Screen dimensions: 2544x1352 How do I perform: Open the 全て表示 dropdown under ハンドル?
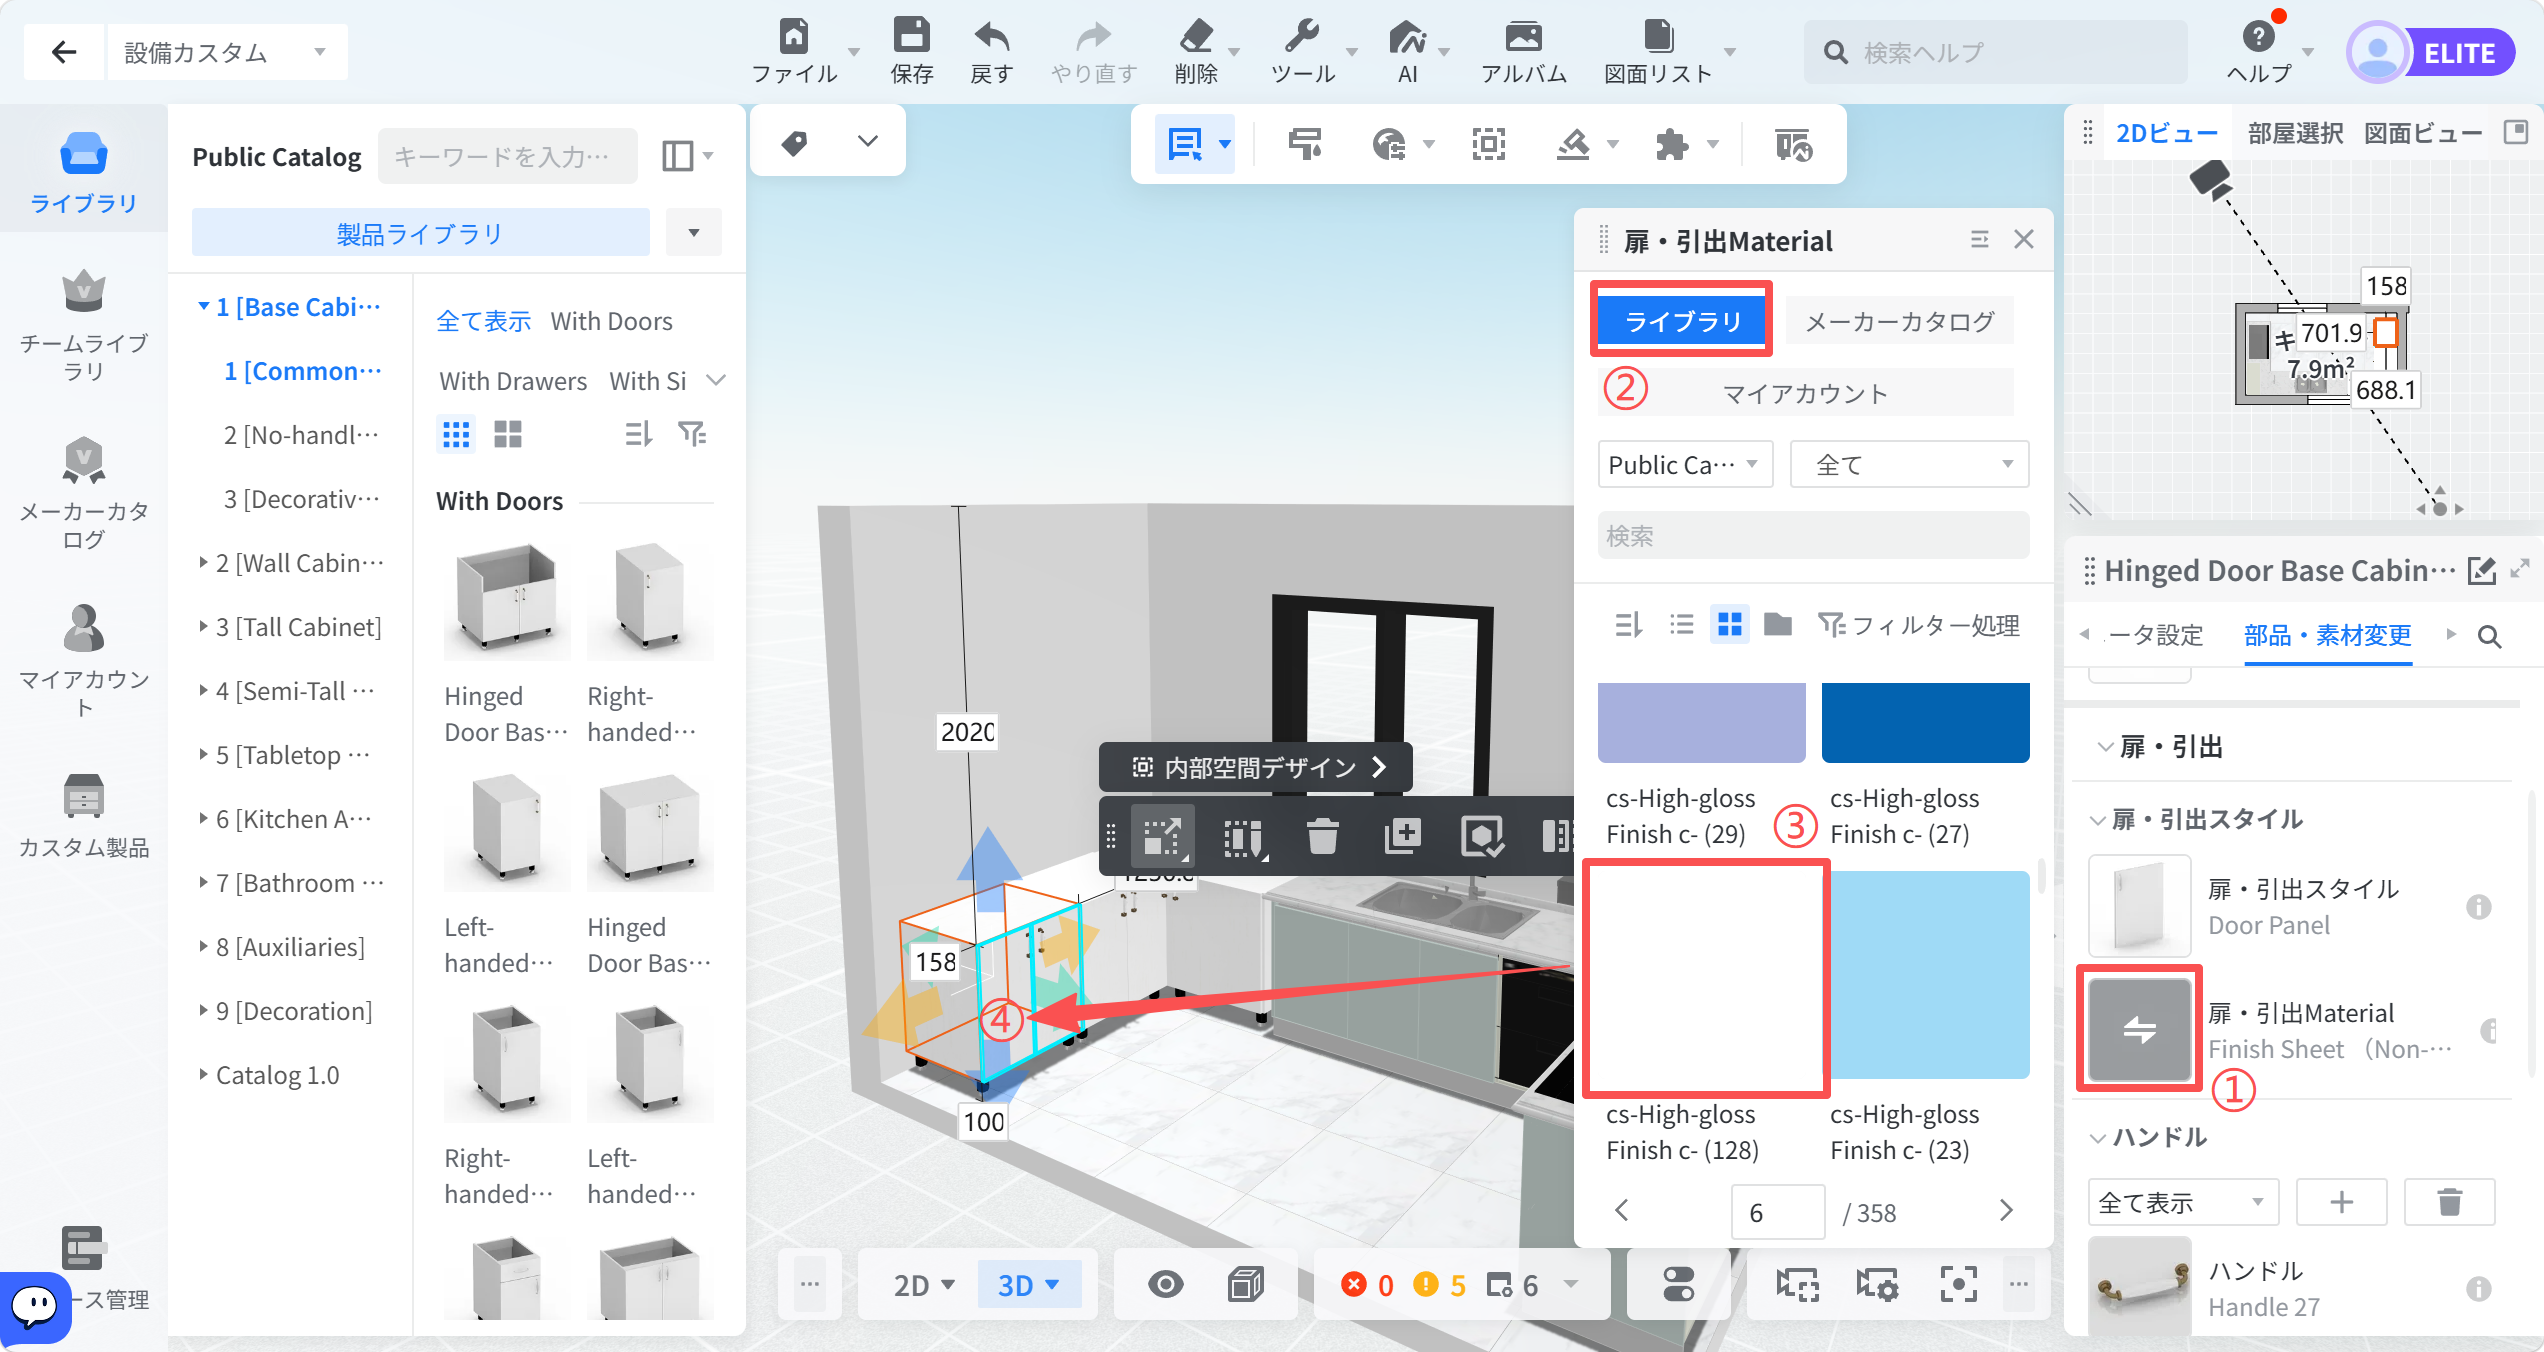point(2183,1202)
